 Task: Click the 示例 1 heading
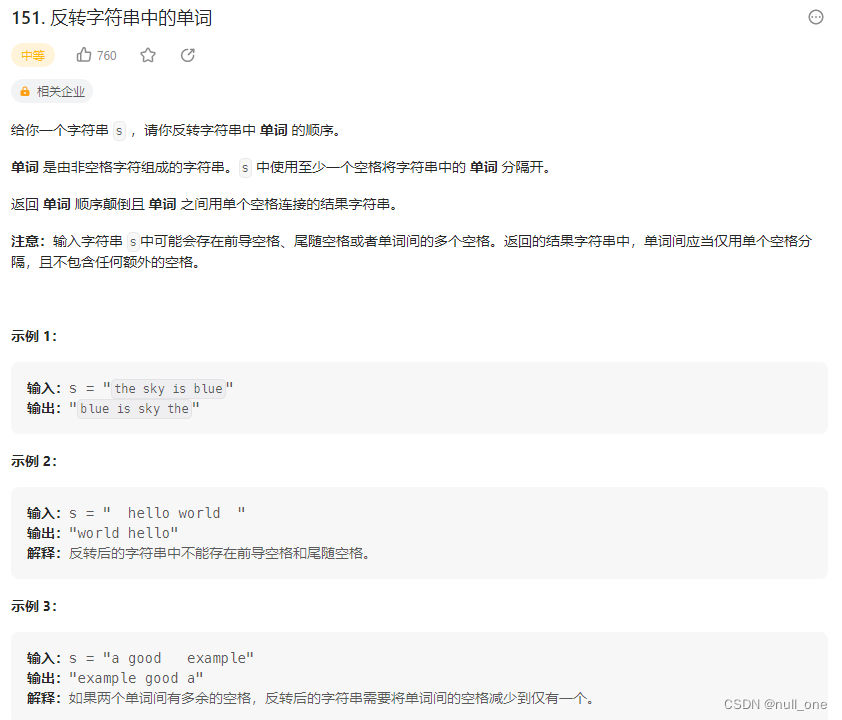[34, 336]
